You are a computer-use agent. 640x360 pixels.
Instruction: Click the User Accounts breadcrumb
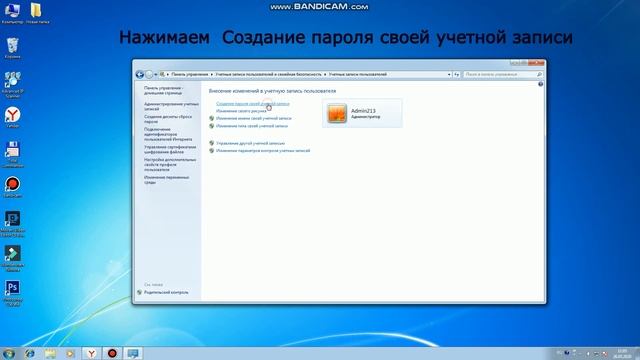[358, 75]
